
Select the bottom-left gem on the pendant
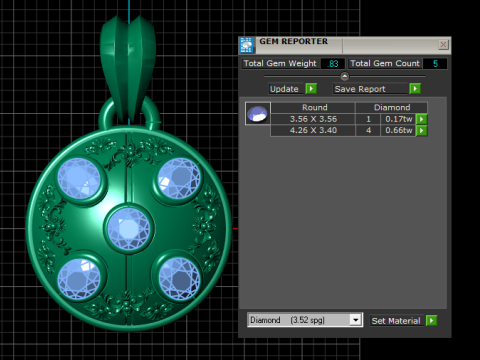coord(79,279)
